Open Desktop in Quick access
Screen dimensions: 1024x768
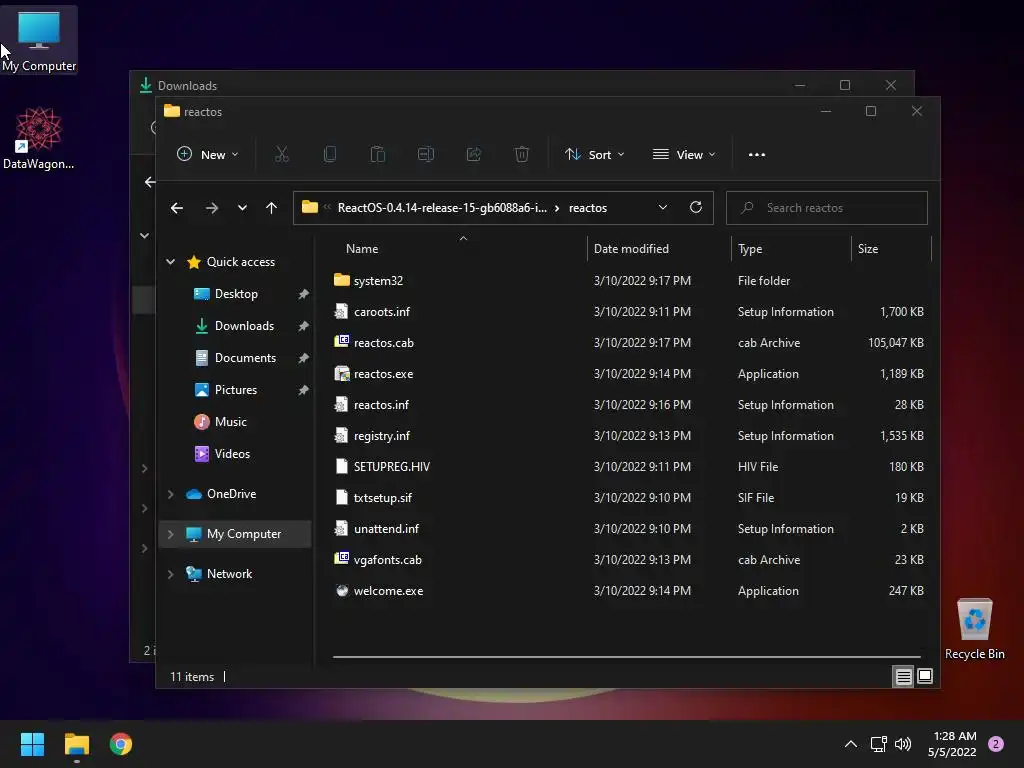pos(236,294)
